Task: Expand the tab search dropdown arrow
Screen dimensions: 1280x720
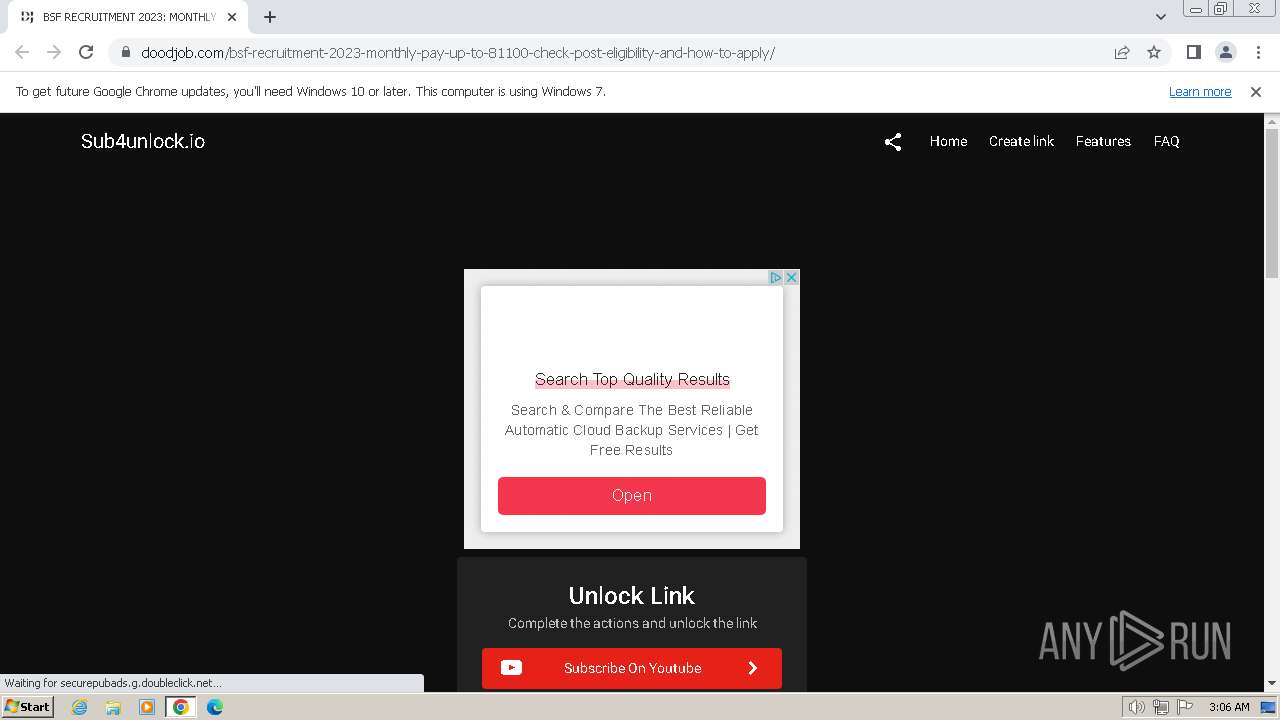Action: [x=1160, y=17]
